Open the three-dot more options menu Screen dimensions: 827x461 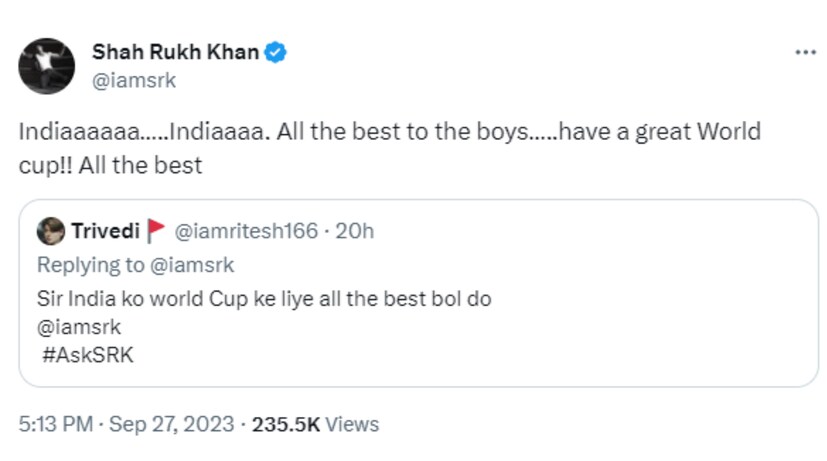pos(805,53)
